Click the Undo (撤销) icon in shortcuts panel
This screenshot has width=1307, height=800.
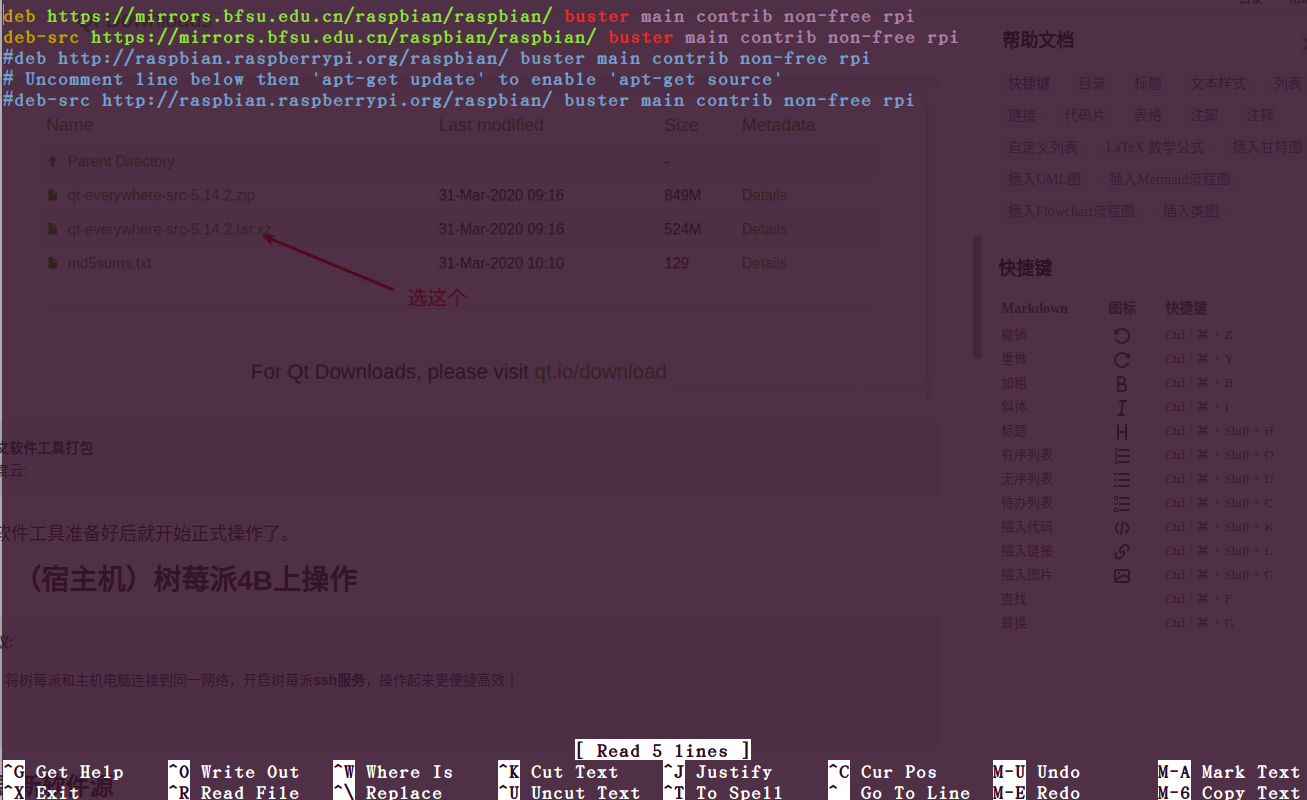point(1122,334)
